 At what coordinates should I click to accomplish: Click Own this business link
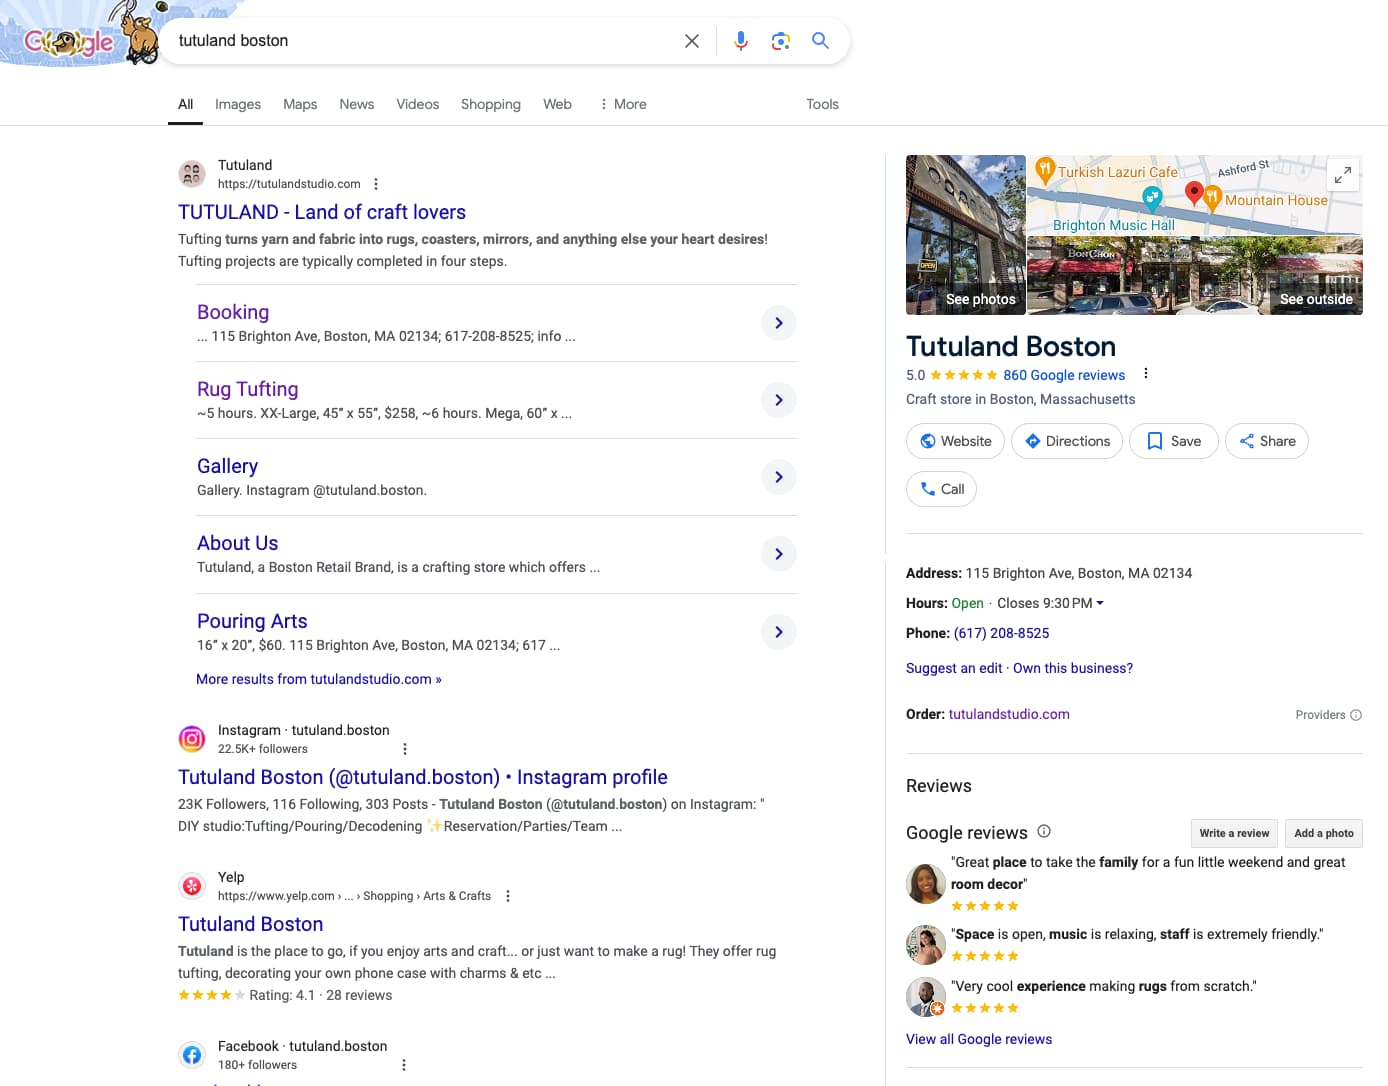(1073, 668)
